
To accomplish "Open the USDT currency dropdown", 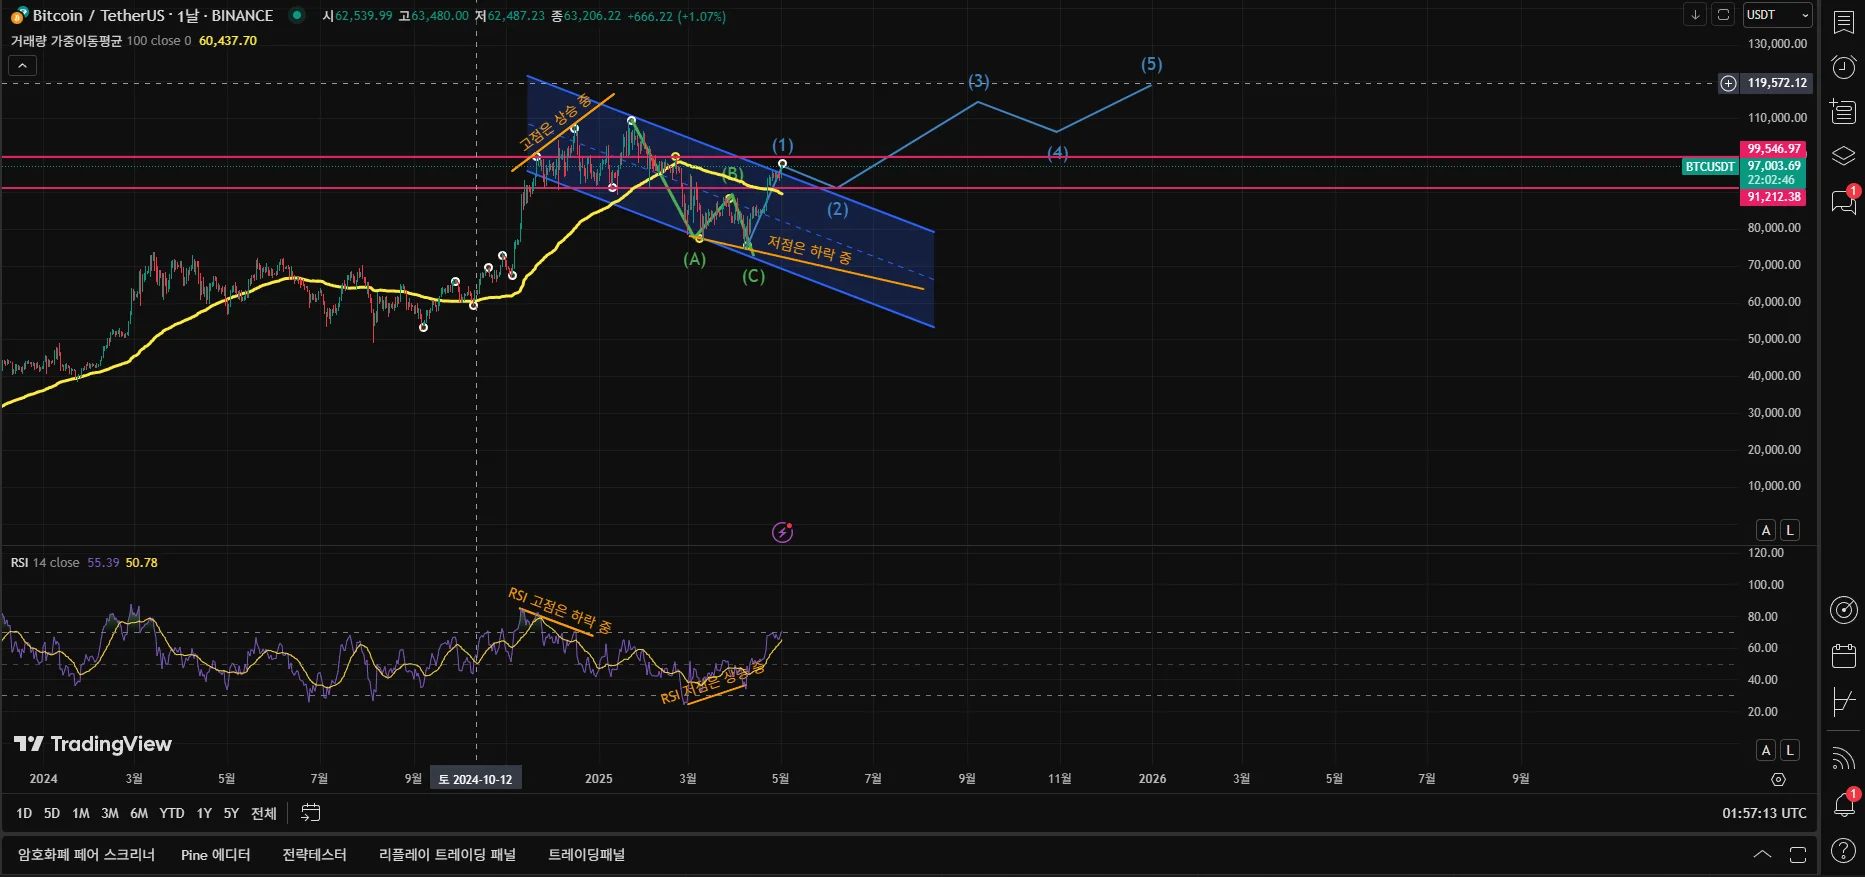I will tap(1777, 15).
